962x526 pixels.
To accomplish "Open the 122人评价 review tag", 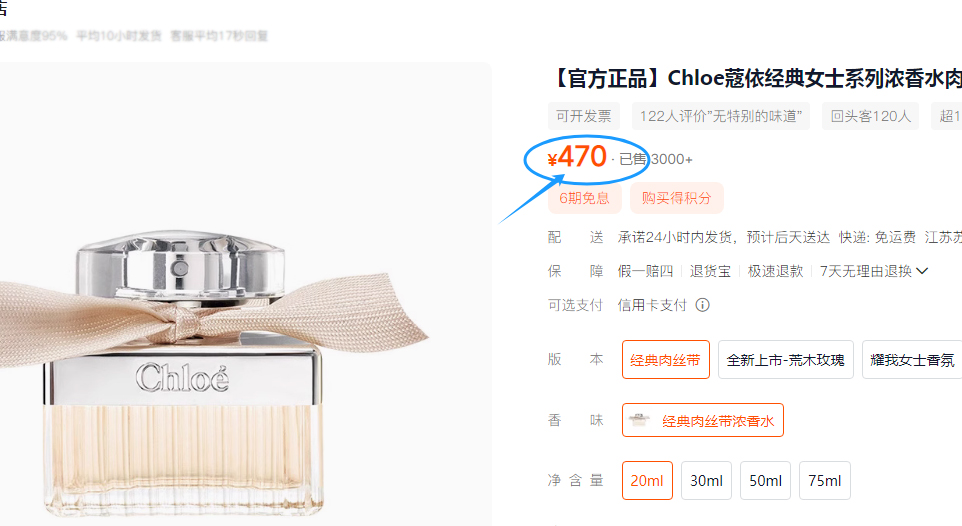I will [x=721, y=116].
